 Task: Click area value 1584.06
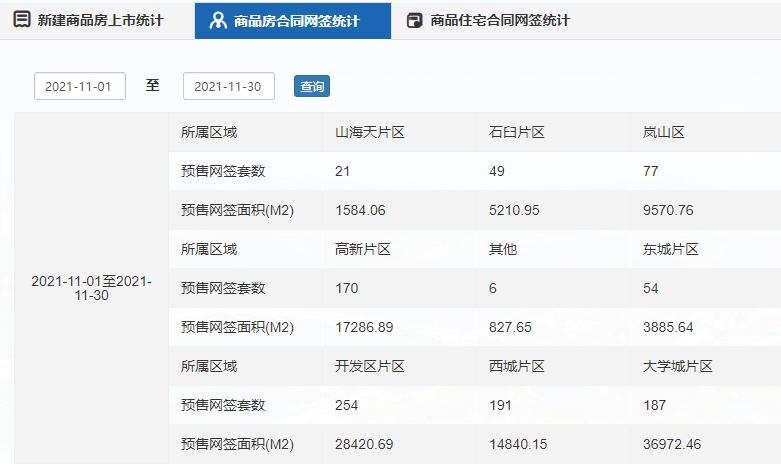coord(360,210)
